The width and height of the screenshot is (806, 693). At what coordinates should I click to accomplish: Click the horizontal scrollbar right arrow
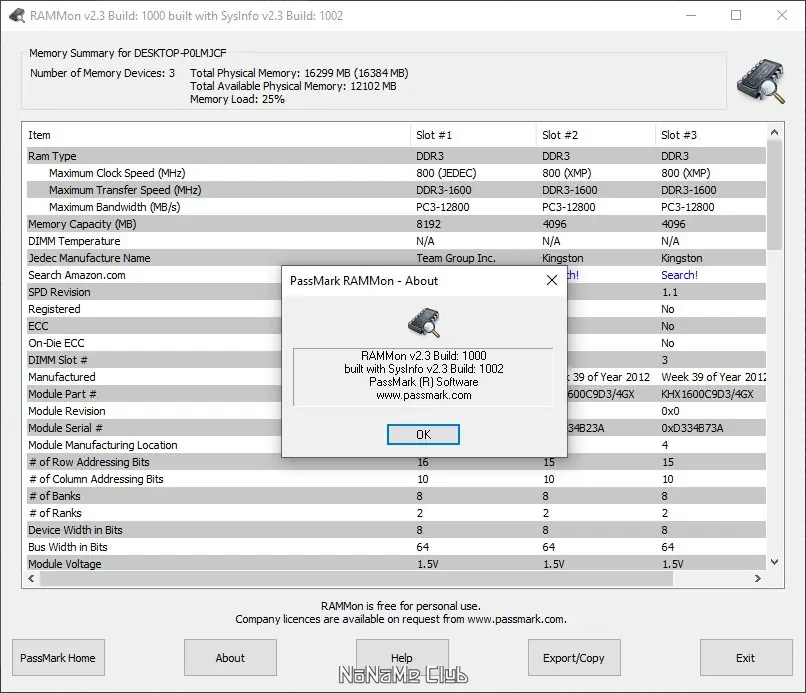758,578
